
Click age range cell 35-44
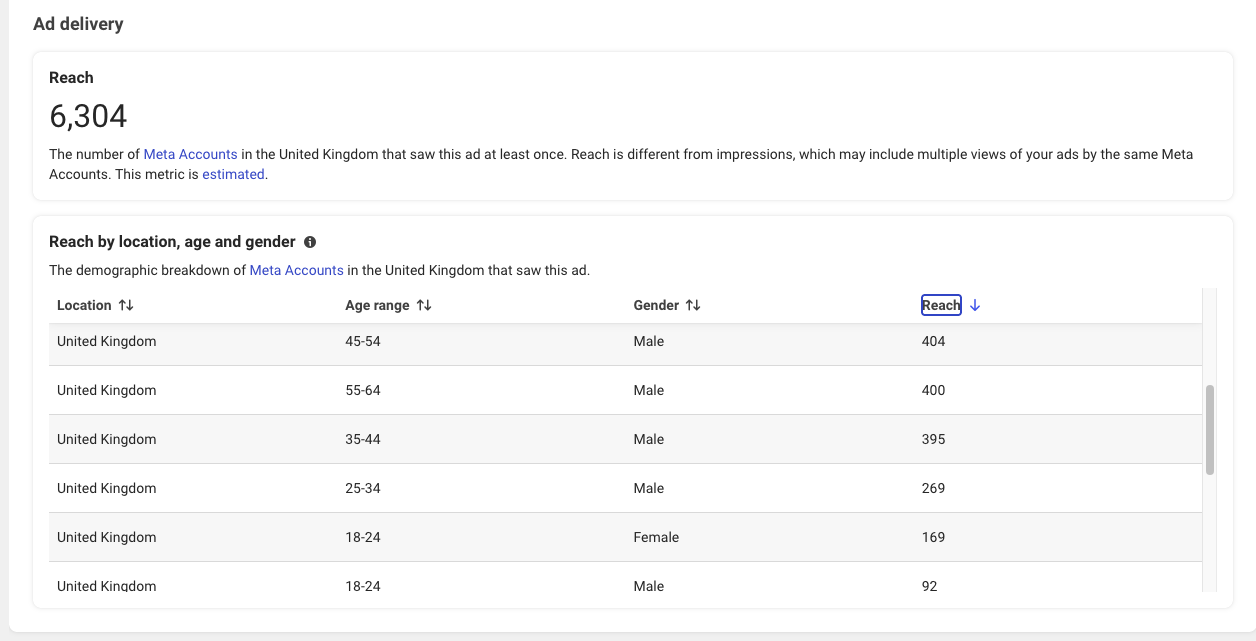363,439
